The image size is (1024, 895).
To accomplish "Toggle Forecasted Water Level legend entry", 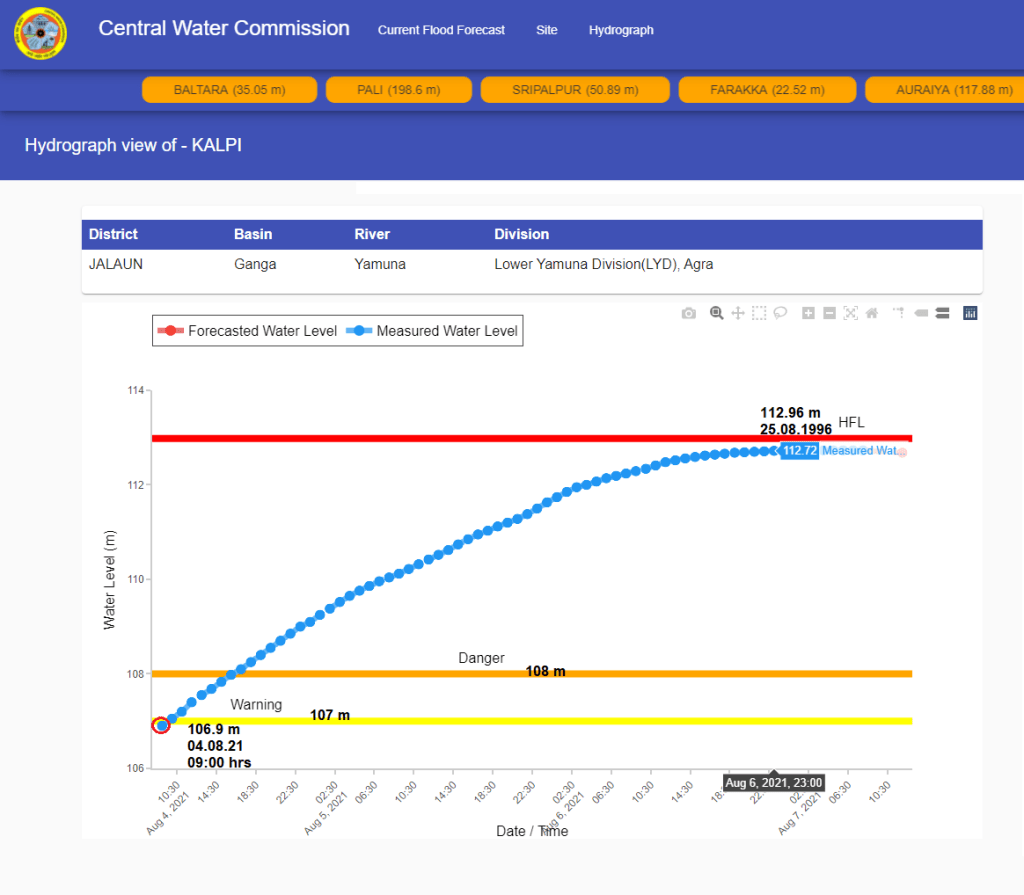I will pyautogui.click(x=248, y=331).
